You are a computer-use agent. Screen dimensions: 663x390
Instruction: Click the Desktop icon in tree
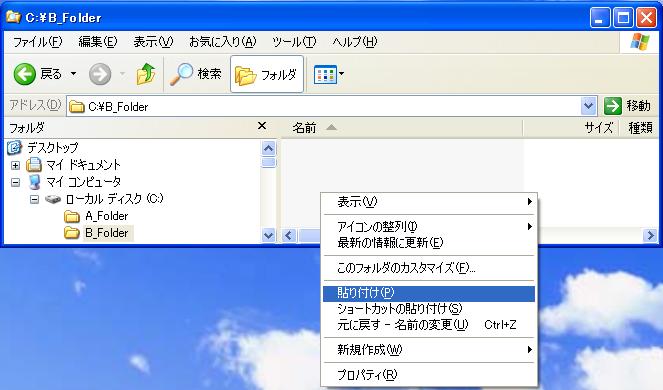click(14, 148)
